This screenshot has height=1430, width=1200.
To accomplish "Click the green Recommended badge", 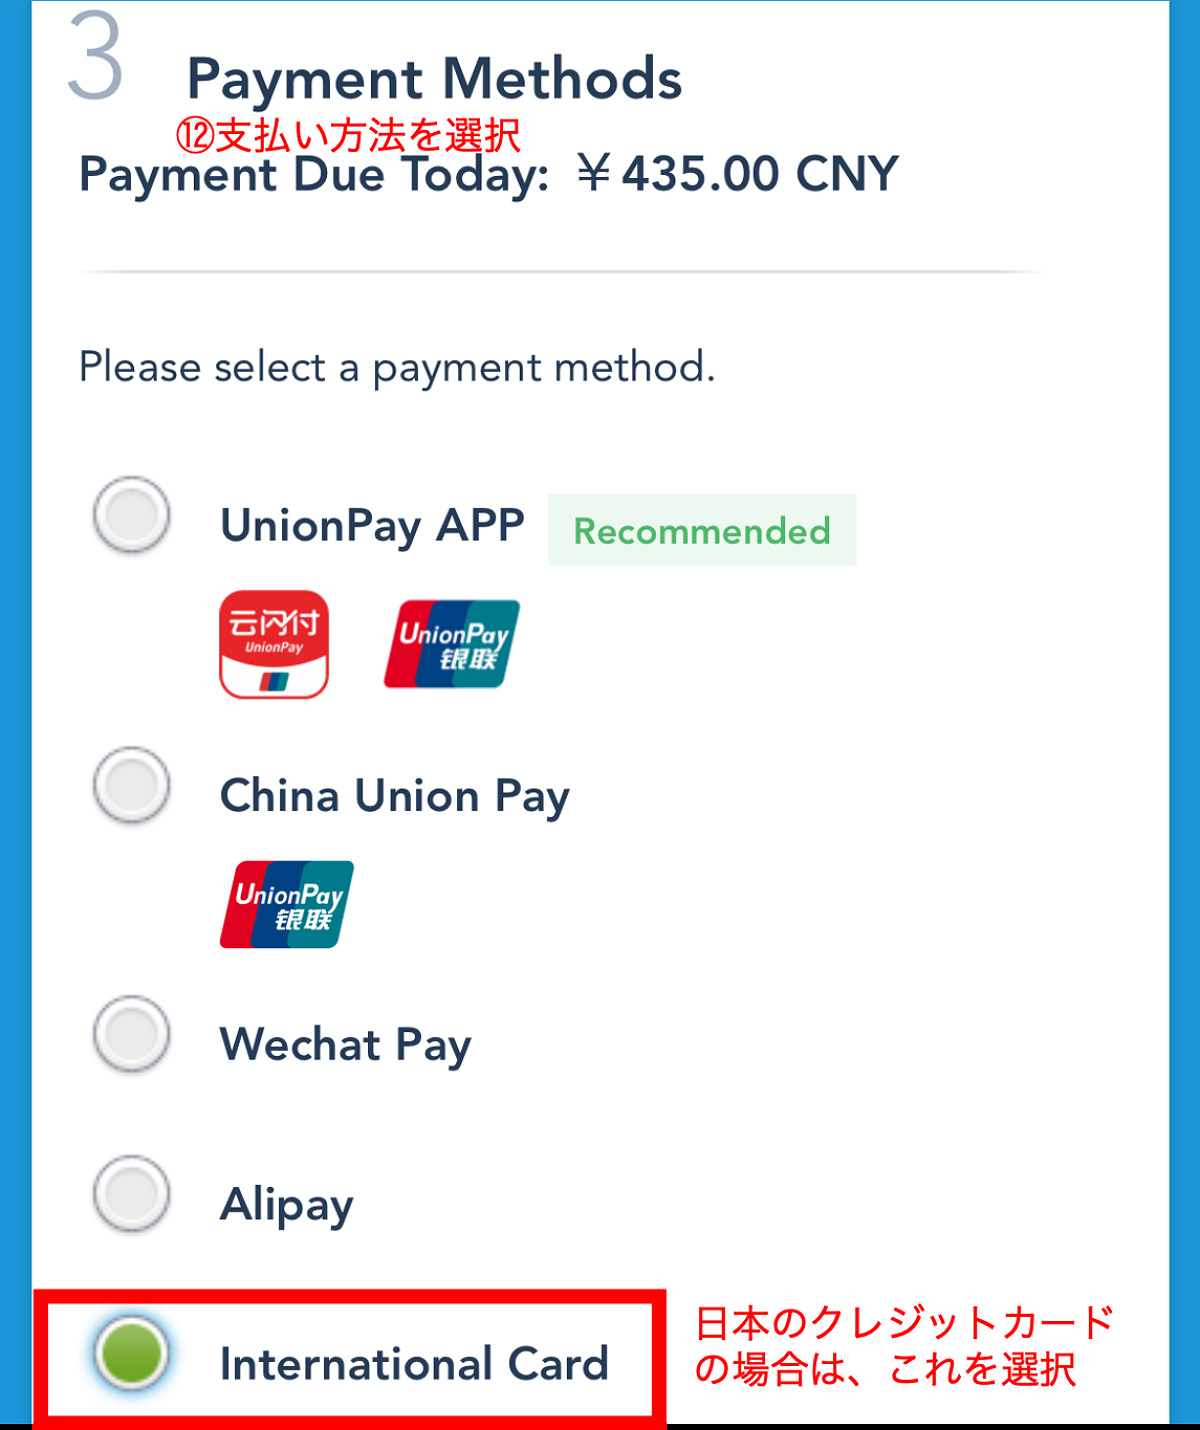I will click(x=702, y=530).
